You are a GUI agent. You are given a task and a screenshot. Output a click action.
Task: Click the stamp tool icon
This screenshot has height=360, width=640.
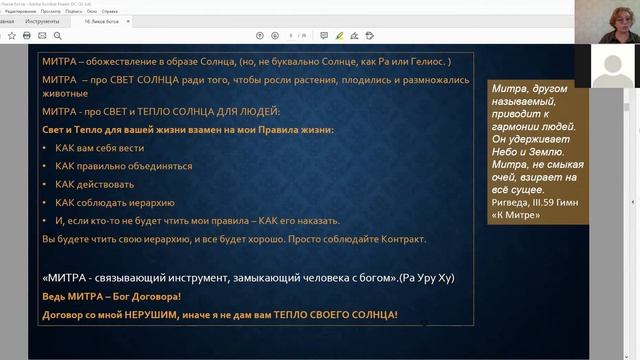click(x=370, y=36)
